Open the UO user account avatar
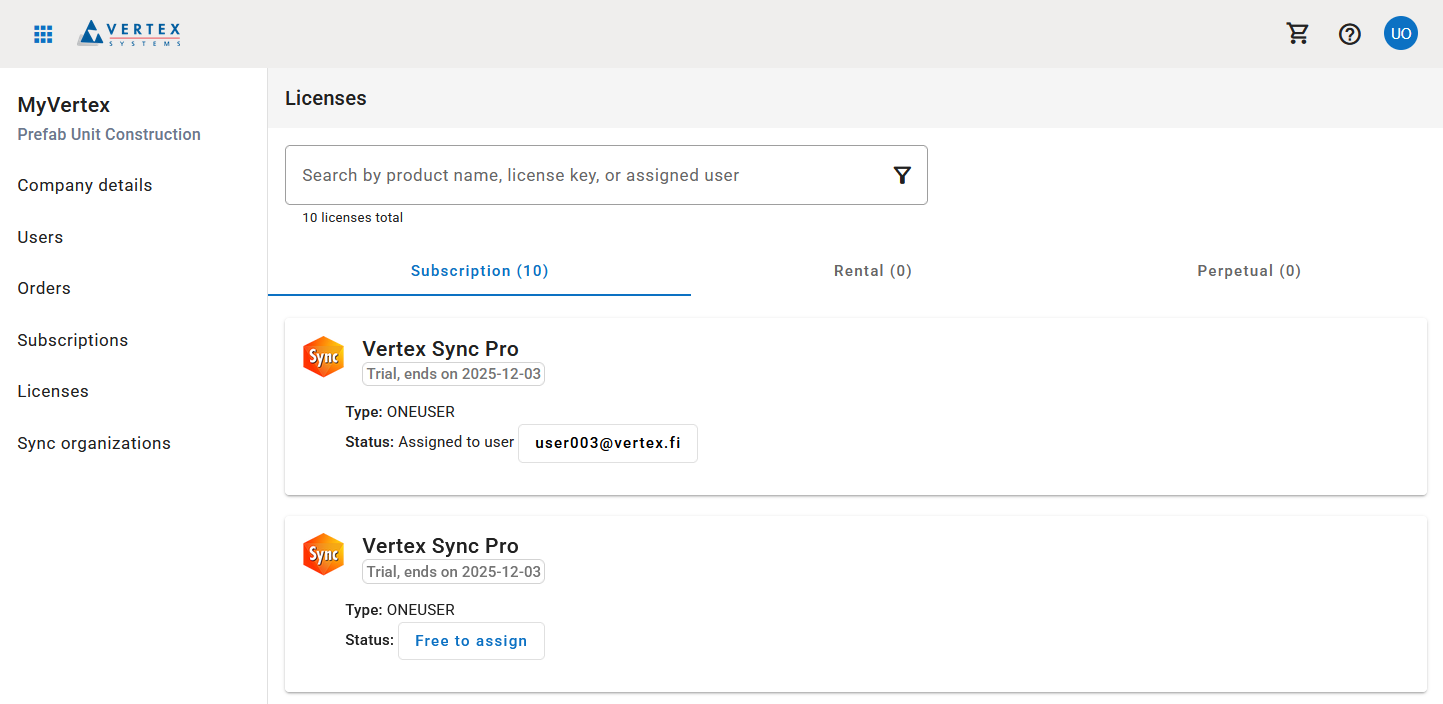The height and width of the screenshot is (704, 1443). [1400, 34]
